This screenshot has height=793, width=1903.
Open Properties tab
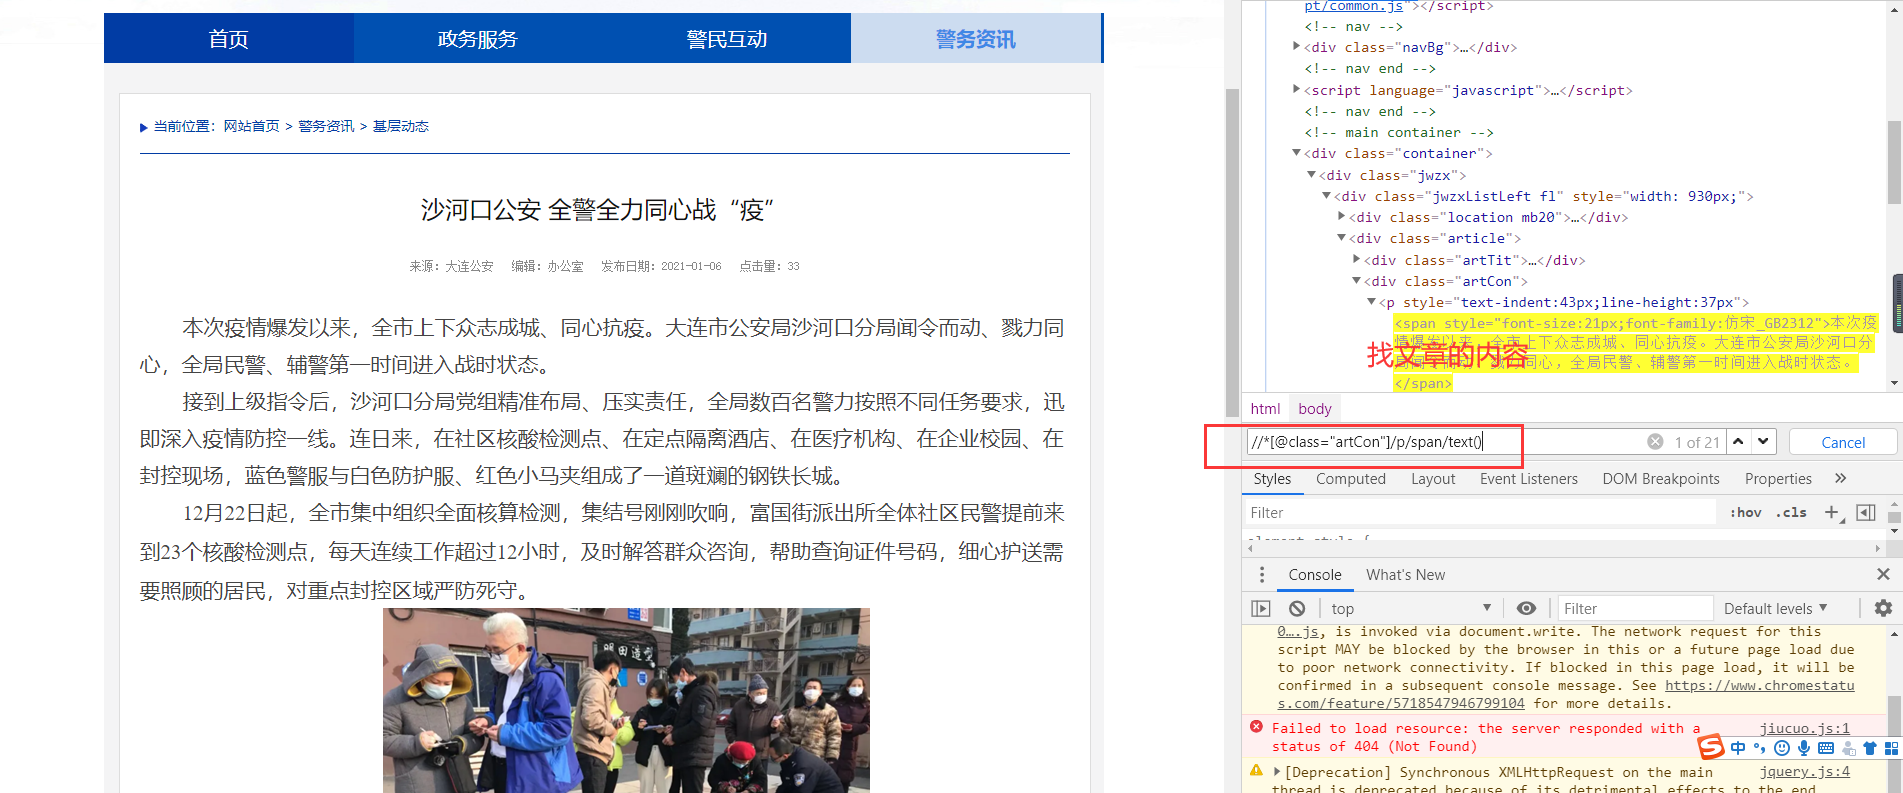(x=1778, y=478)
